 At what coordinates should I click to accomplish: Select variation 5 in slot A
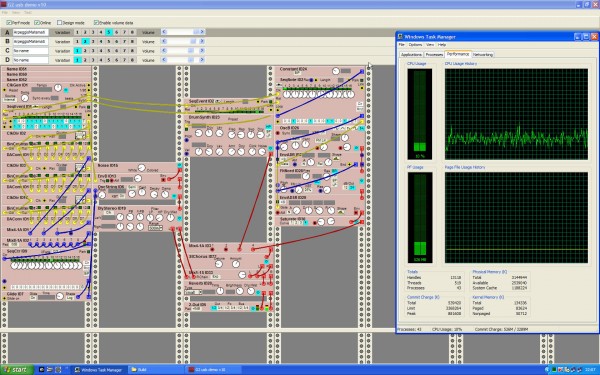click(x=109, y=33)
